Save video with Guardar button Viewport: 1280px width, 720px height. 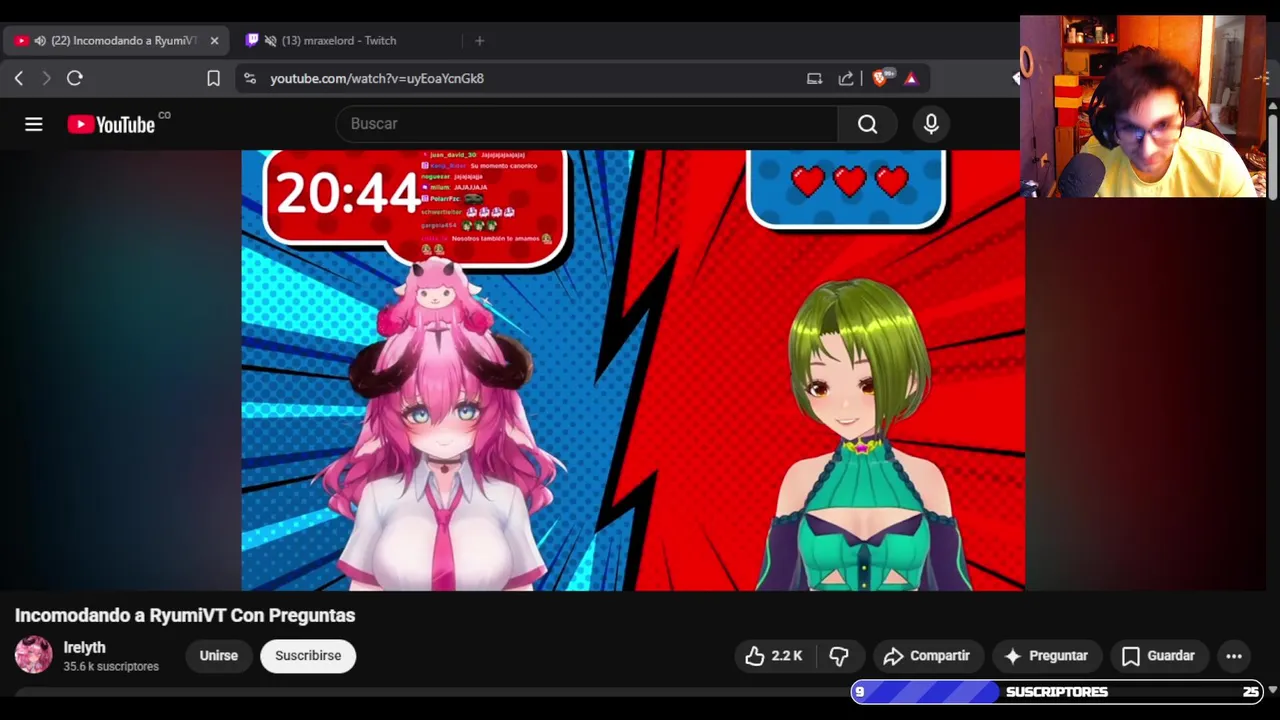[x=1158, y=656]
